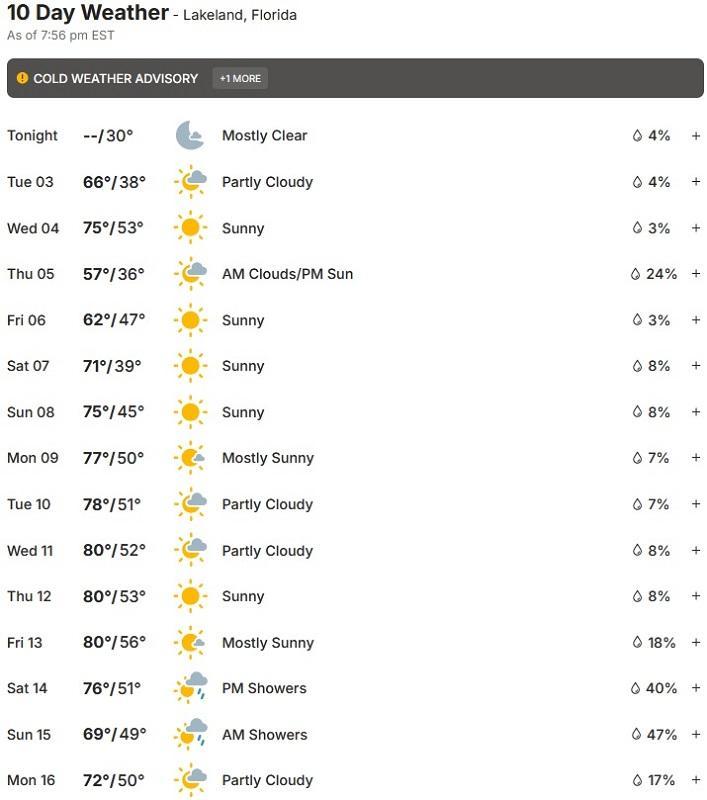
Task: Expand Sat 14 forecast with plus sign
Action: [696, 688]
